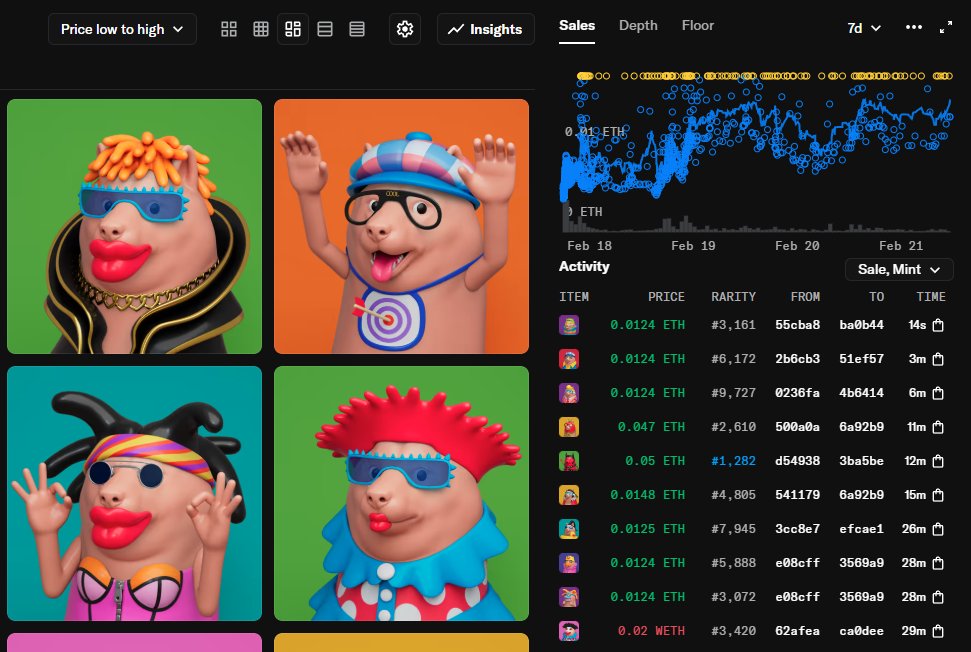Screen dimensions: 971x652
Task: Open the Price low to high sort dropdown
Action: point(122,29)
